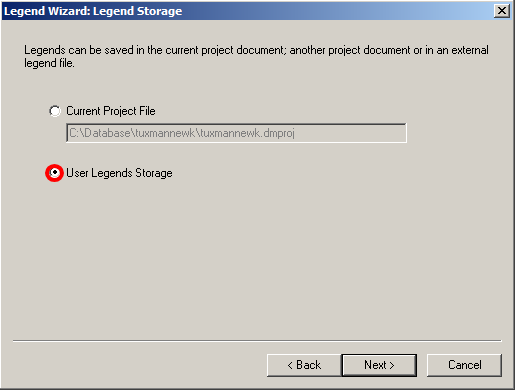
Task: Click the 'User Legends Storage' label text
Action: pos(119,173)
